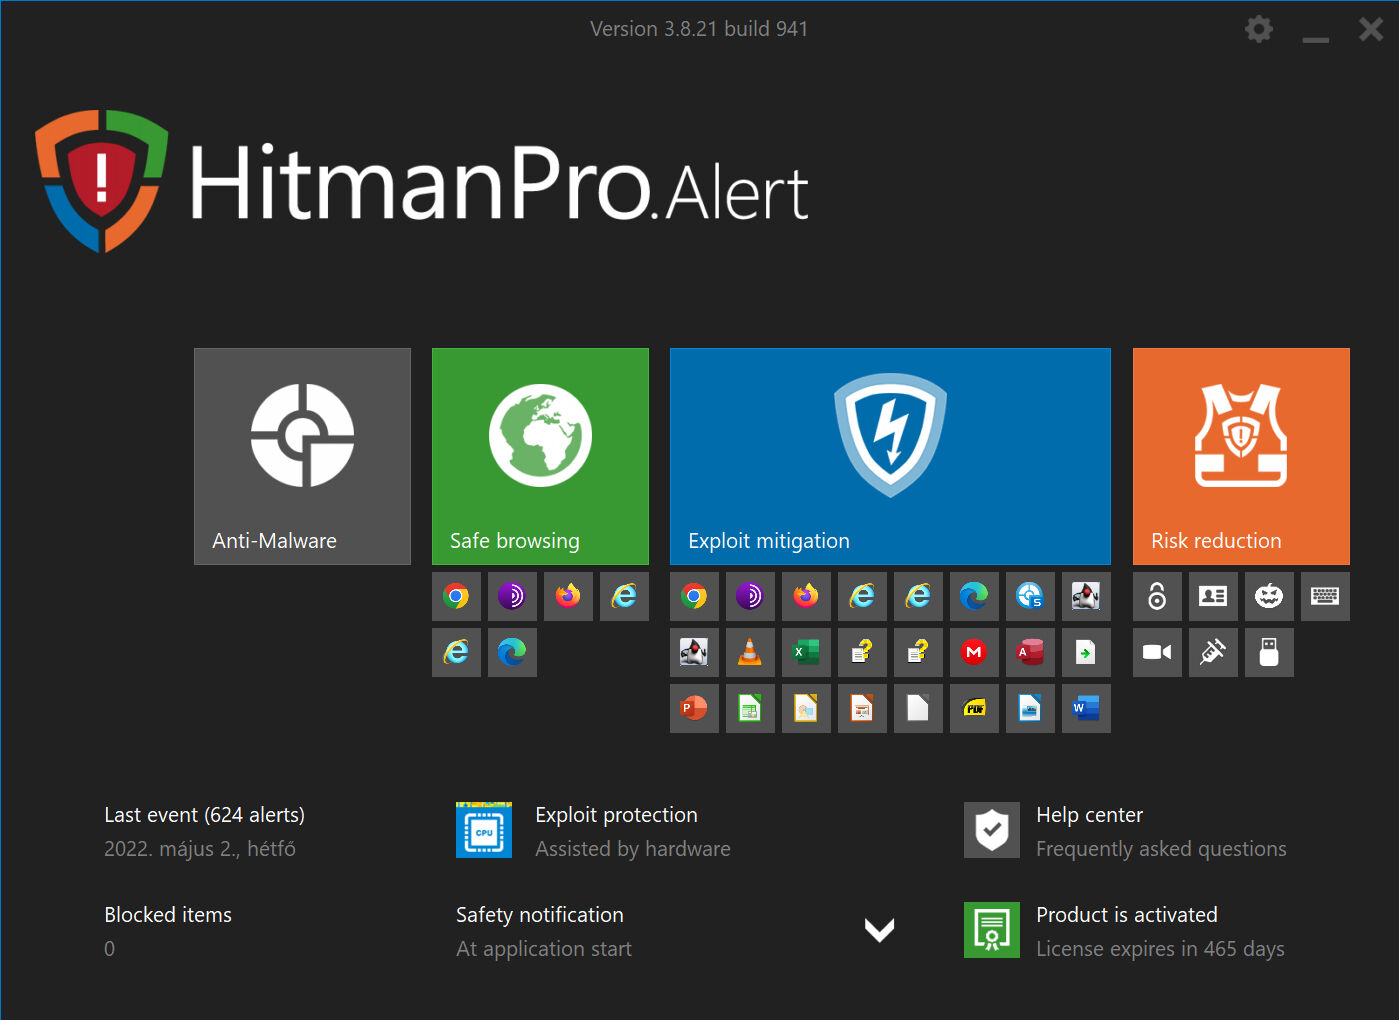Click 'Frequently asked questions' text

[x=1161, y=849]
